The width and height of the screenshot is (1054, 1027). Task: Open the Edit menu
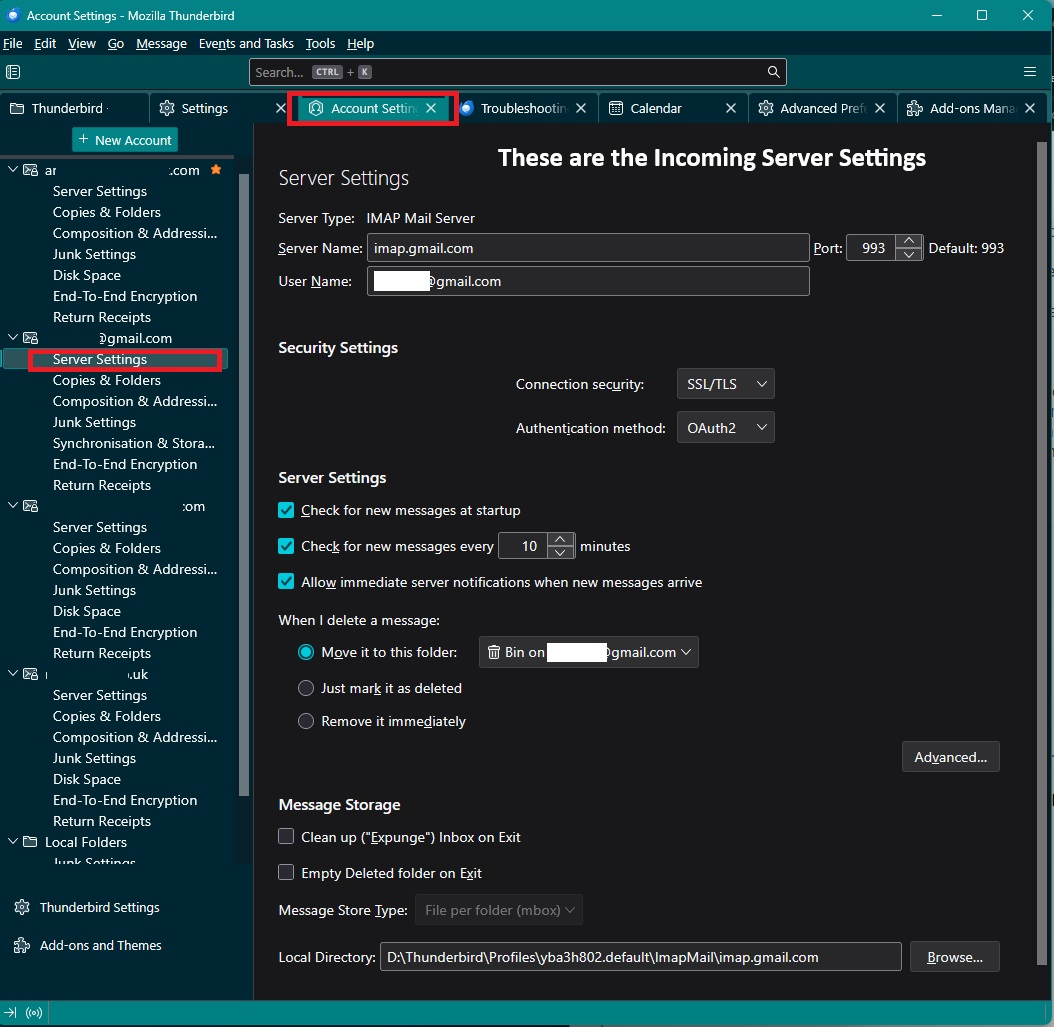[45, 44]
